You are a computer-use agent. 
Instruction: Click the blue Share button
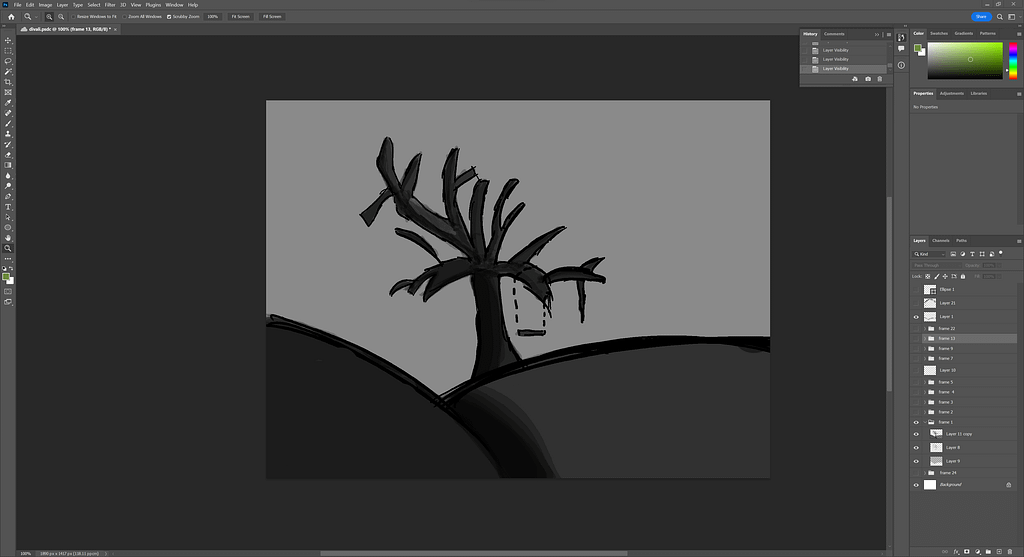(x=979, y=17)
